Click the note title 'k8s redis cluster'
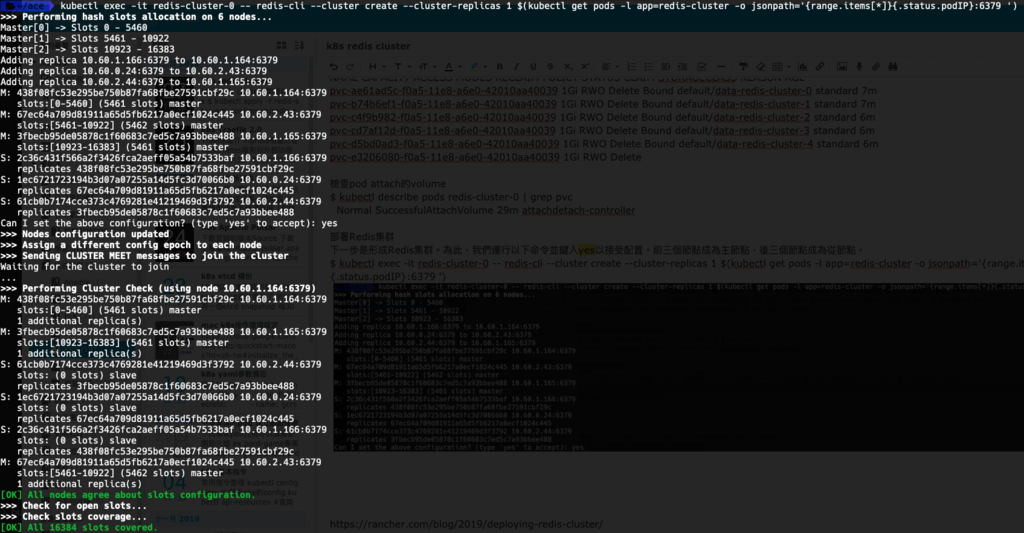Screen dimensions: 1024x533 pos(368,46)
